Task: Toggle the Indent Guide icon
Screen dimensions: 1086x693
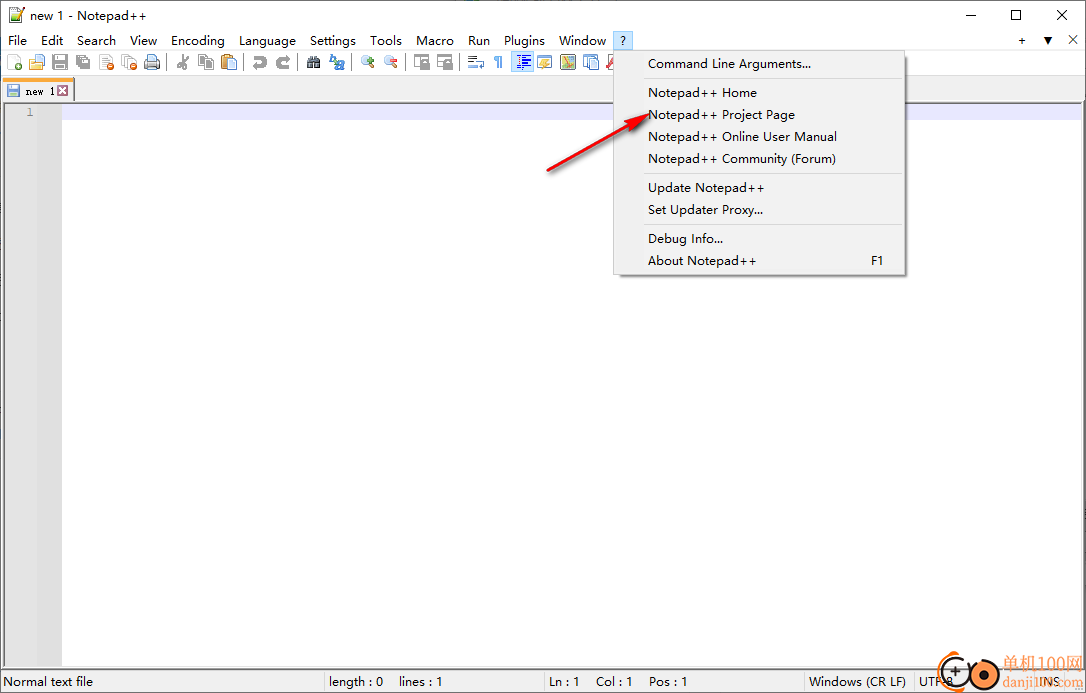Action: 522,62
